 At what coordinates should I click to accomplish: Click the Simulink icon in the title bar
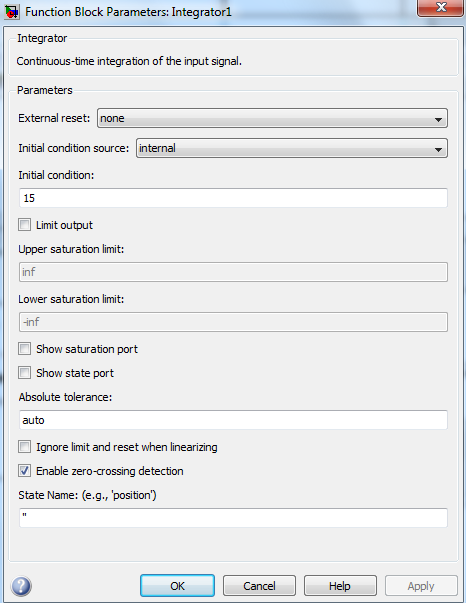pyautogui.click(x=12, y=12)
